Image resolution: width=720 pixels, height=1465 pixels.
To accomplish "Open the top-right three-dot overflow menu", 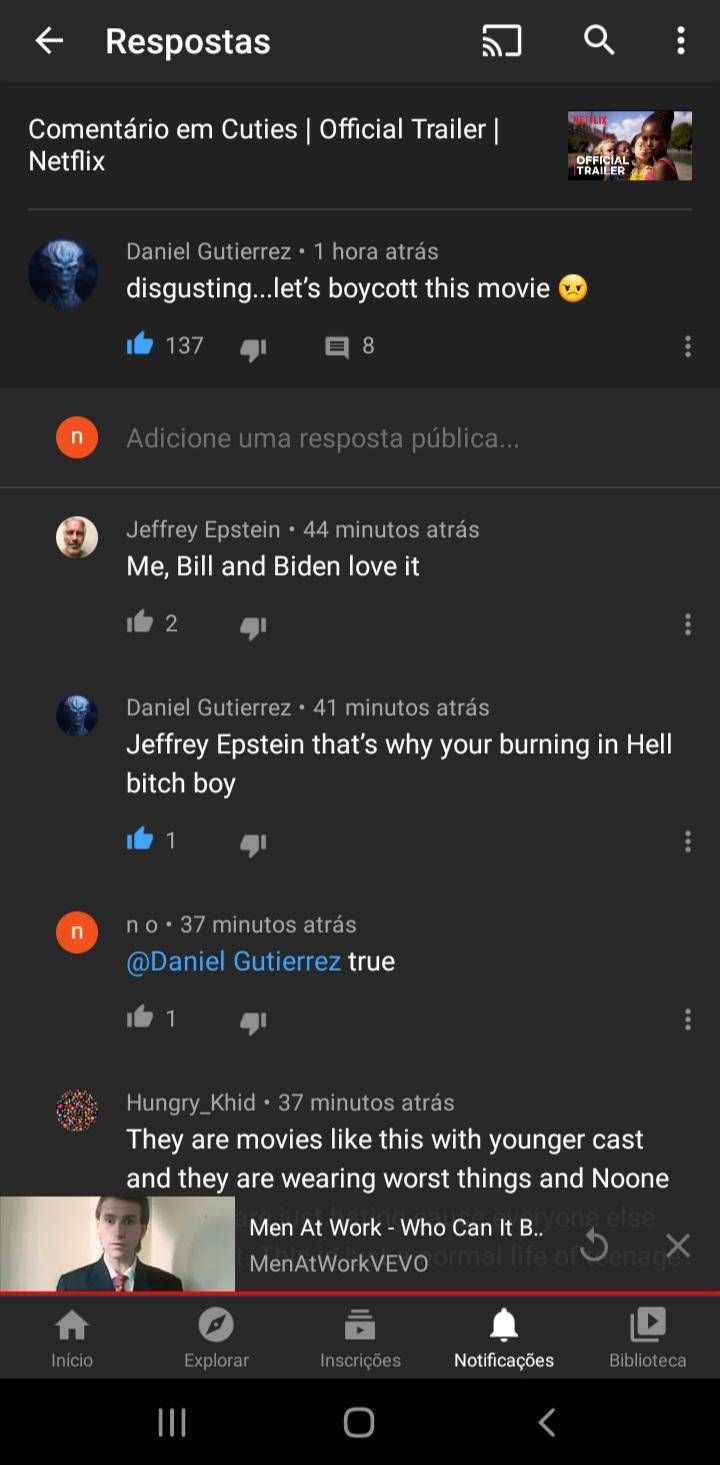I will tap(681, 41).
